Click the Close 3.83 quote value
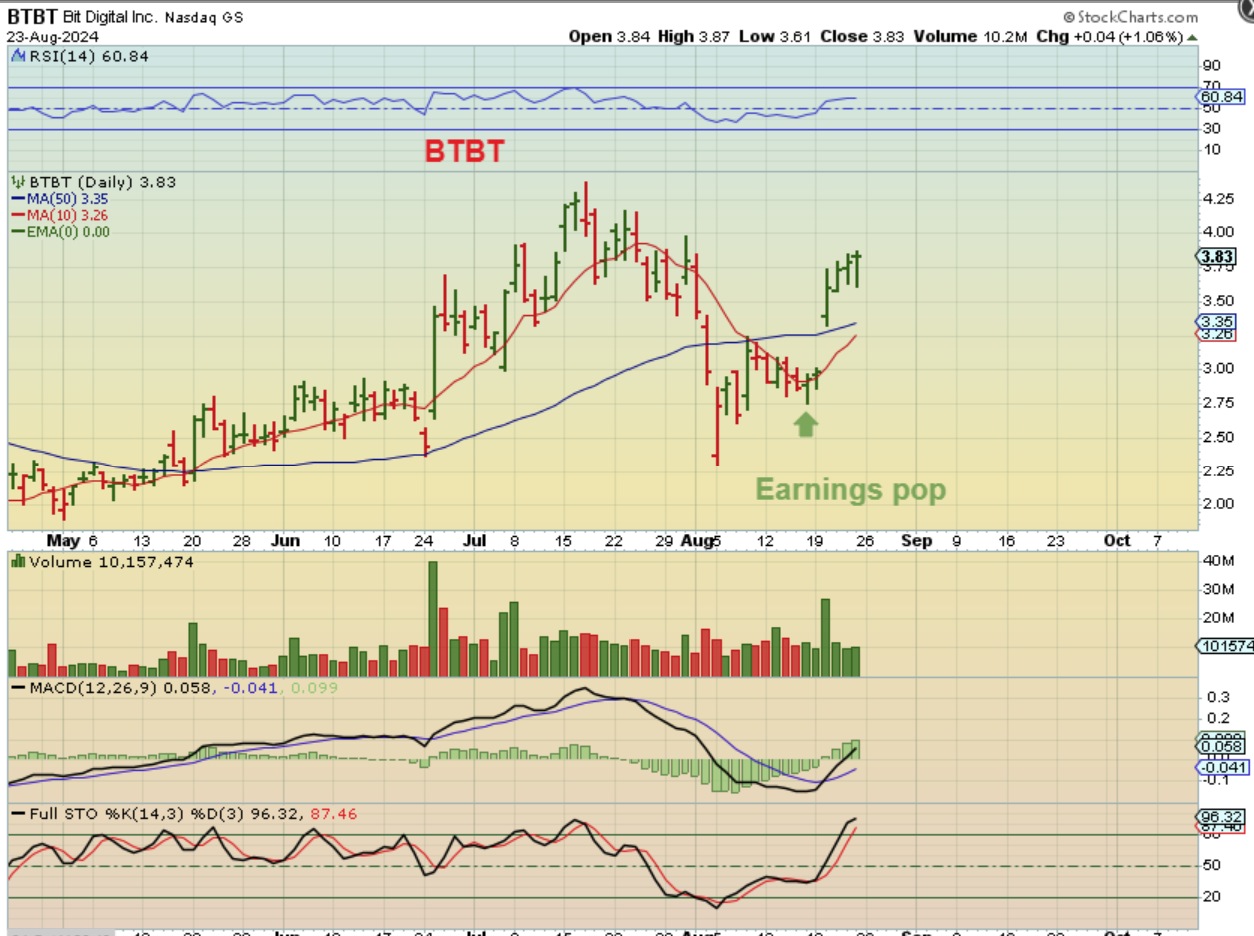This screenshot has width=1254, height=936. (862, 36)
